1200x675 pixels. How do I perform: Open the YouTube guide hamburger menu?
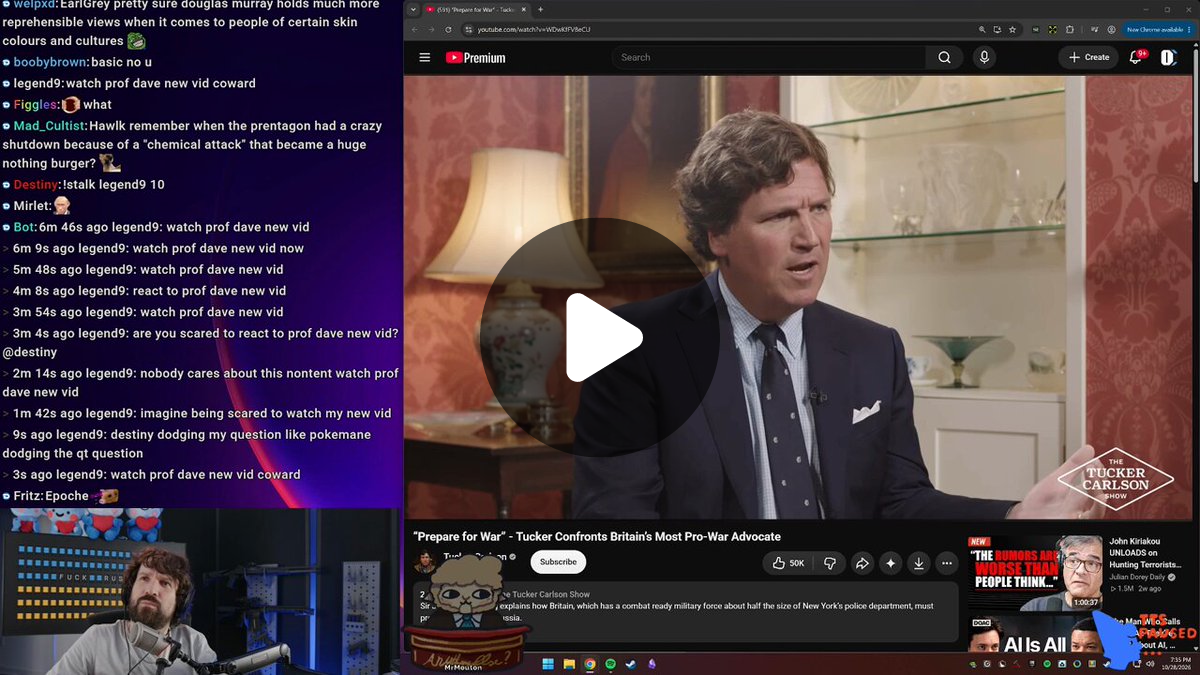[x=424, y=58]
